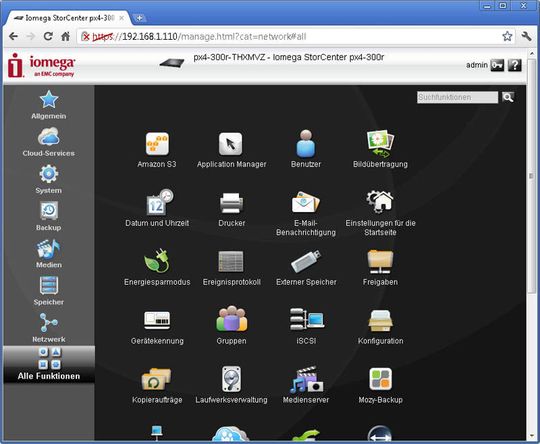Open Energiesparmodus settings
The height and width of the screenshot is (444, 540).
[157, 267]
